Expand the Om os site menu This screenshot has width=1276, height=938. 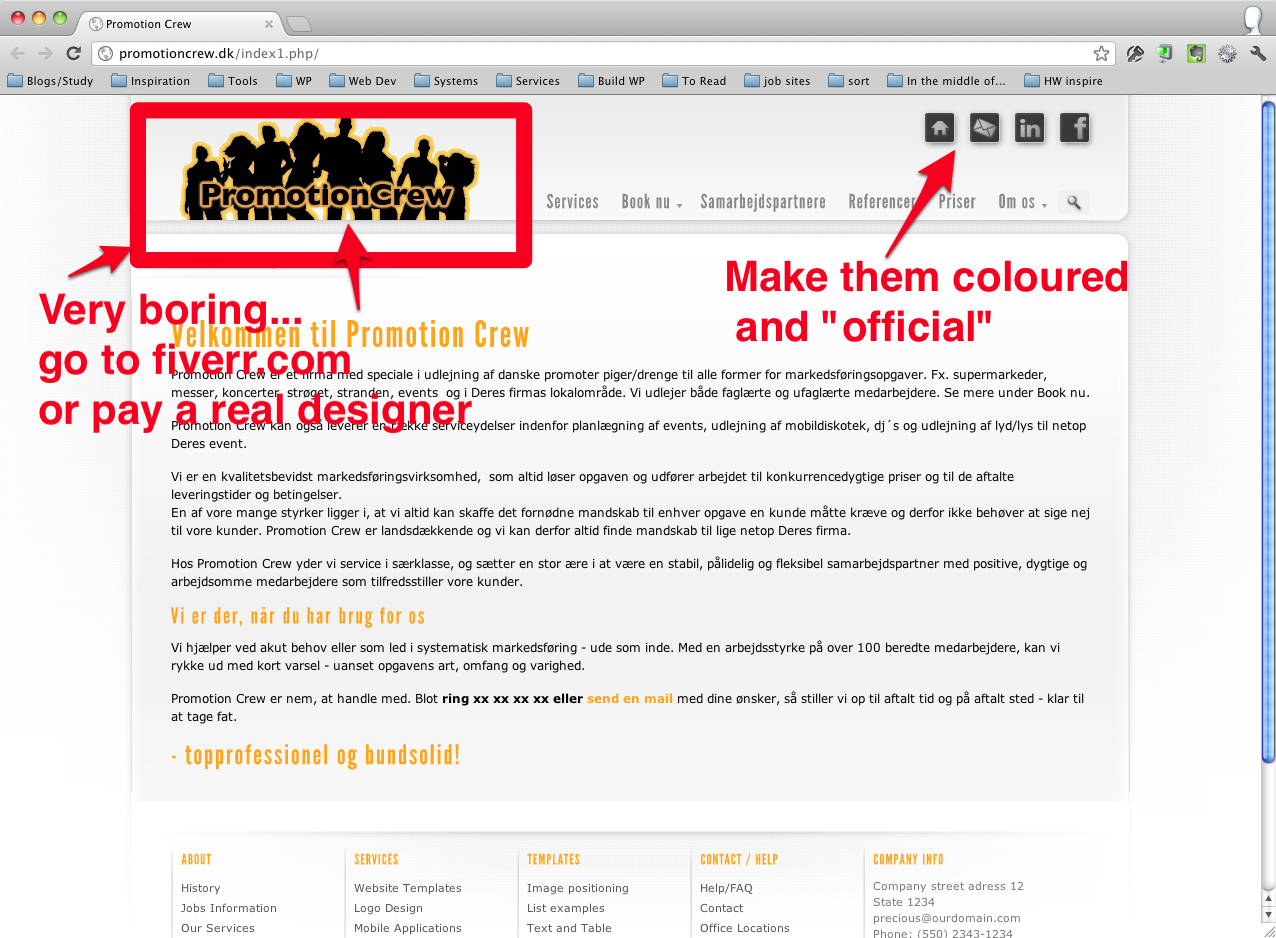point(1022,202)
